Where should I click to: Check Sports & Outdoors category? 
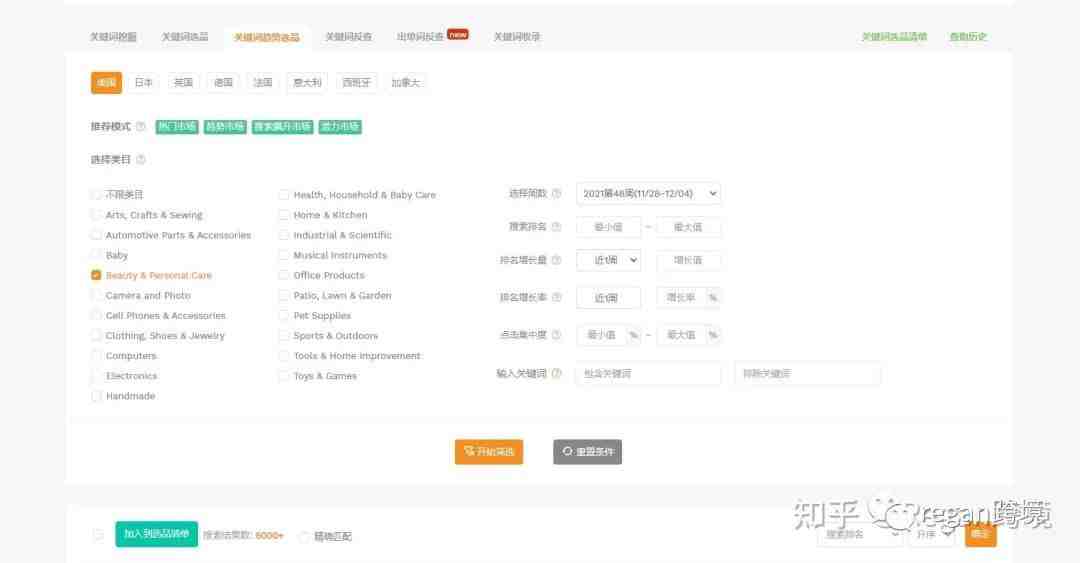(284, 336)
